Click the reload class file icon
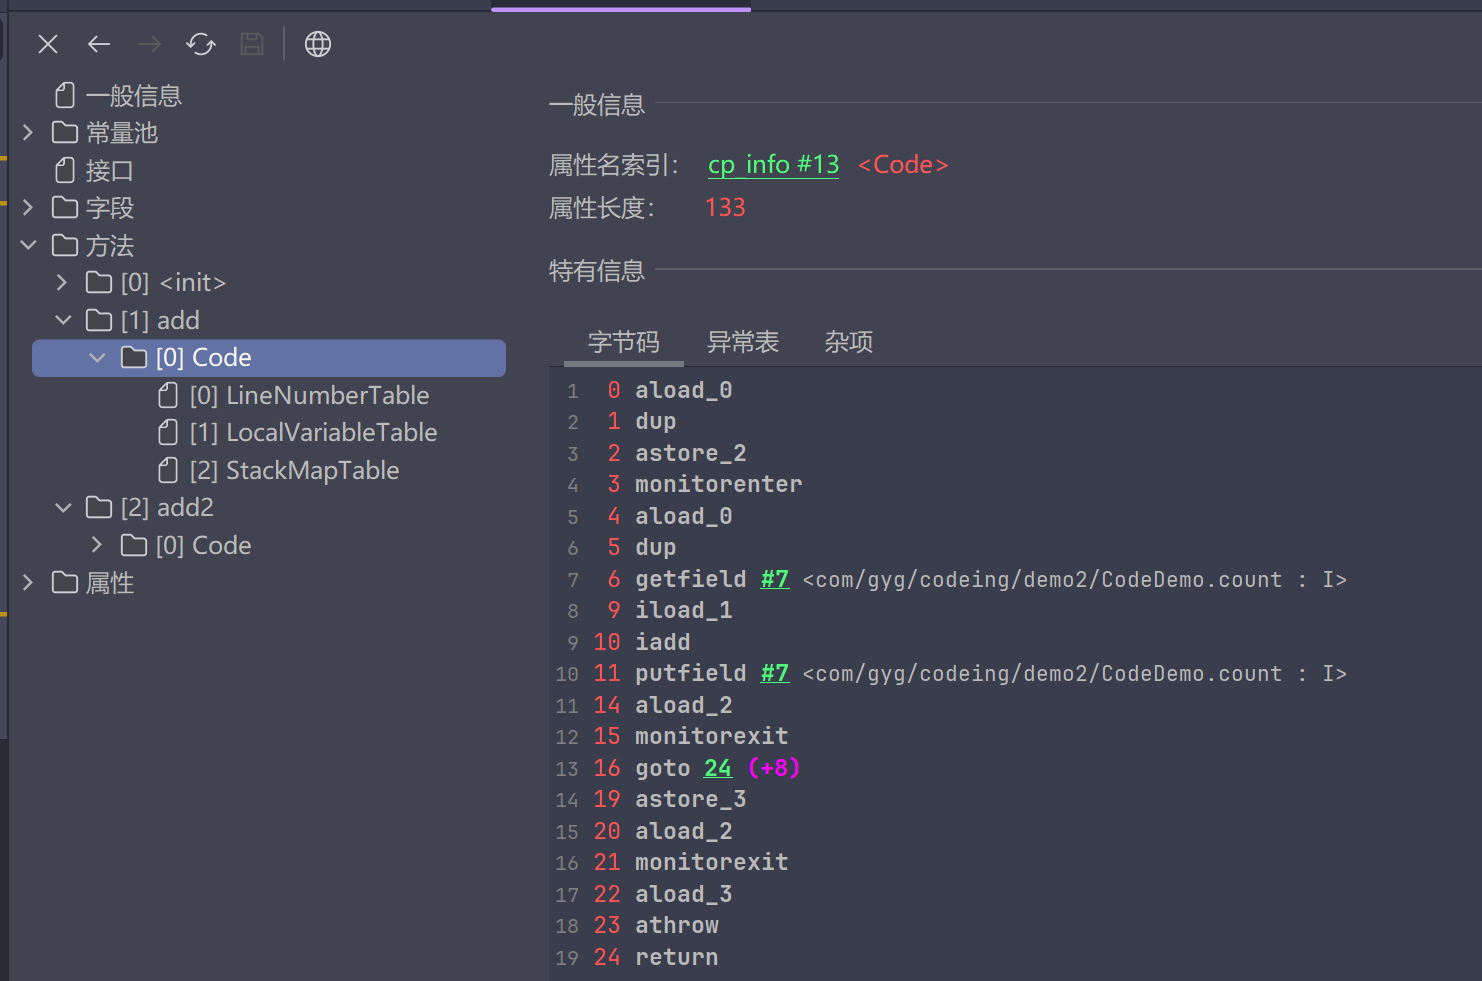 [x=200, y=44]
